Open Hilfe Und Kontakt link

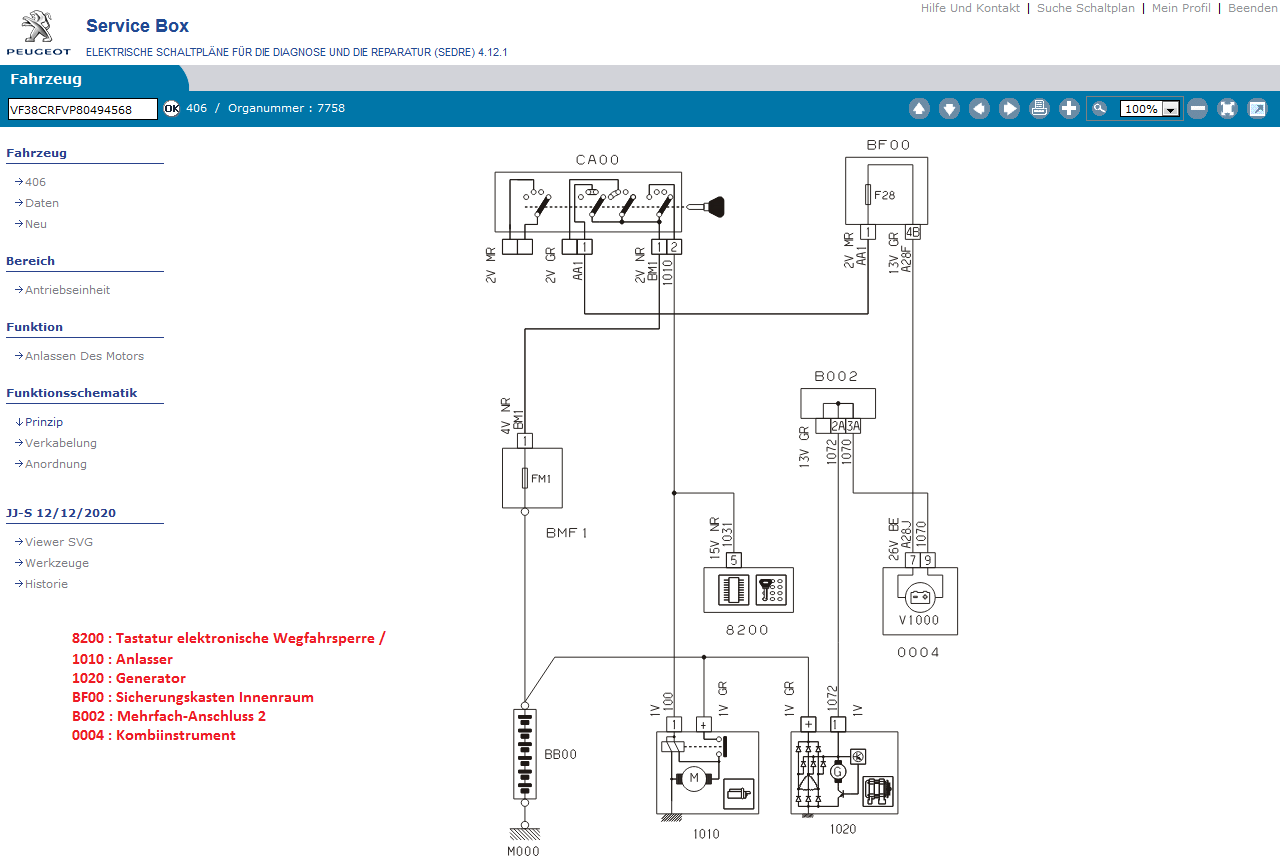point(970,8)
